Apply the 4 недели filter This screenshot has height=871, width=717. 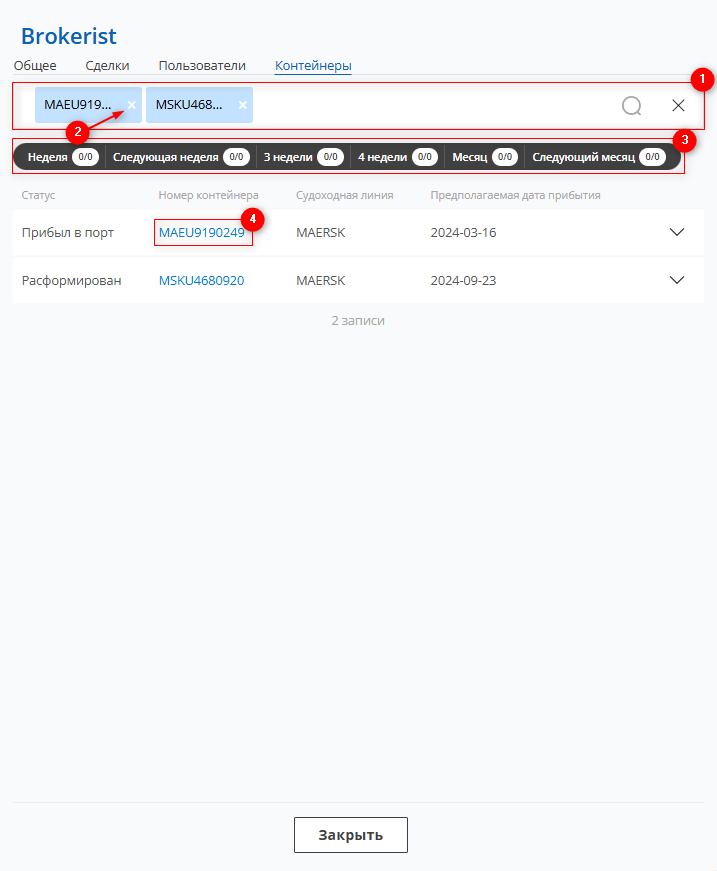point(398,157)
